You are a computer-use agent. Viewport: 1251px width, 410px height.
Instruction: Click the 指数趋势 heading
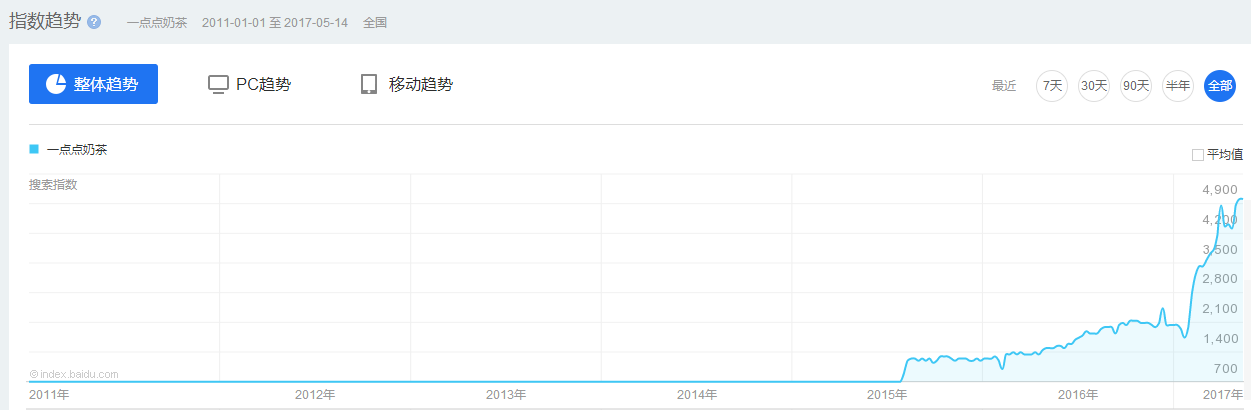tap(45, 21)
